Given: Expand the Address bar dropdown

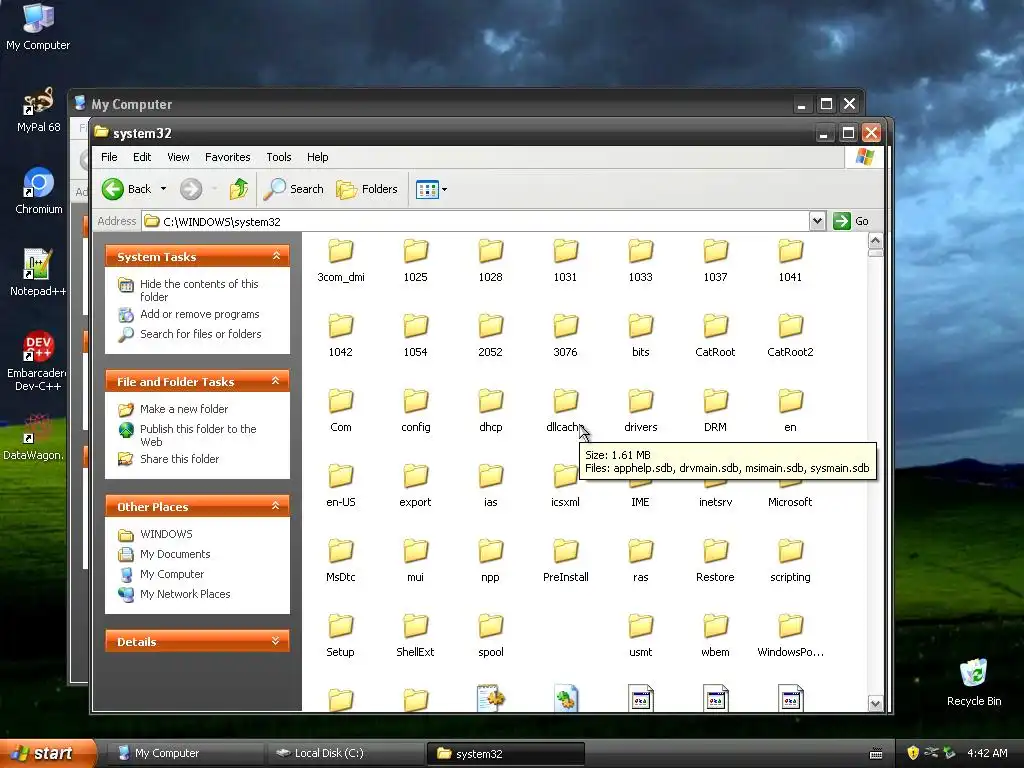Looking at the screenshot, I should tap(817, 221).
